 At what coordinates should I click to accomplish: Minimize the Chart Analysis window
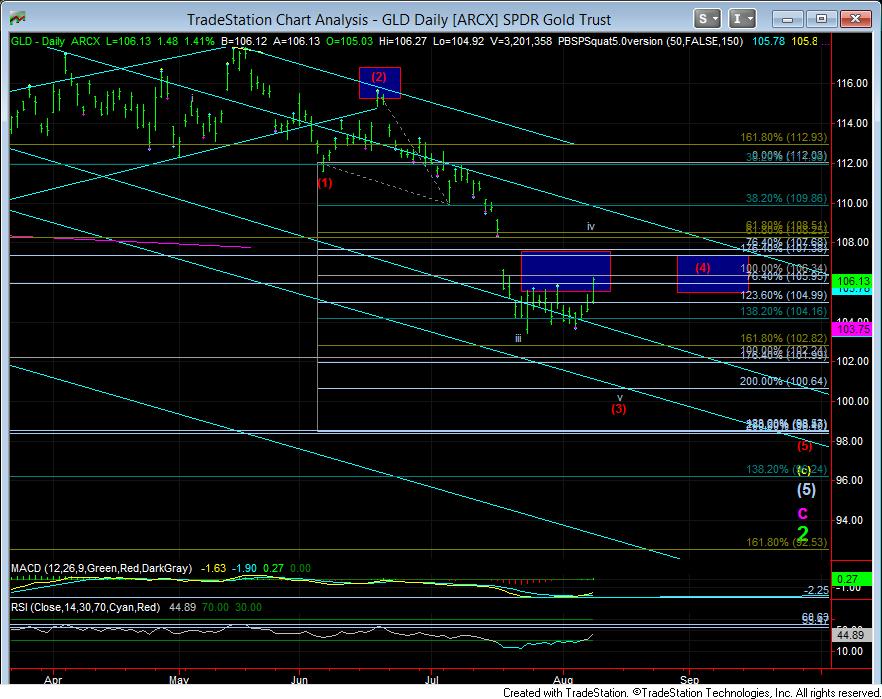787,19
